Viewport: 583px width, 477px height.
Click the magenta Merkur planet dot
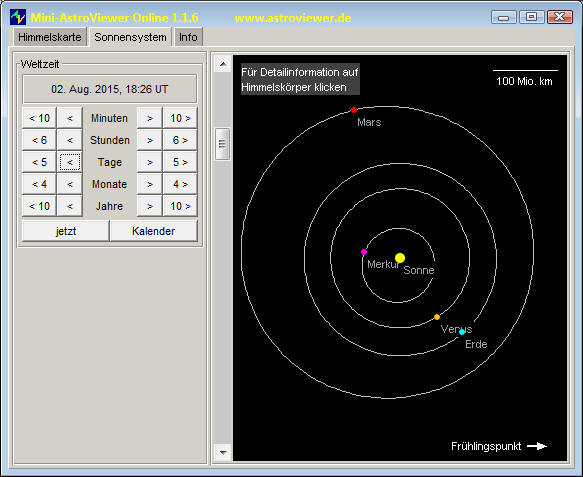[x=364, y=252]
